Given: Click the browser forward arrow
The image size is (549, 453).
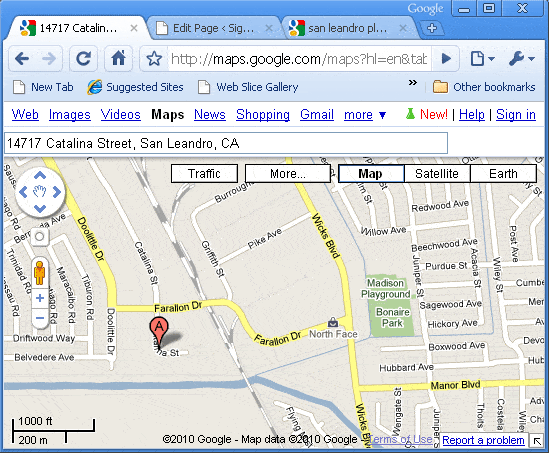Looking at the screenshot, I should click(x=49, y=58).
